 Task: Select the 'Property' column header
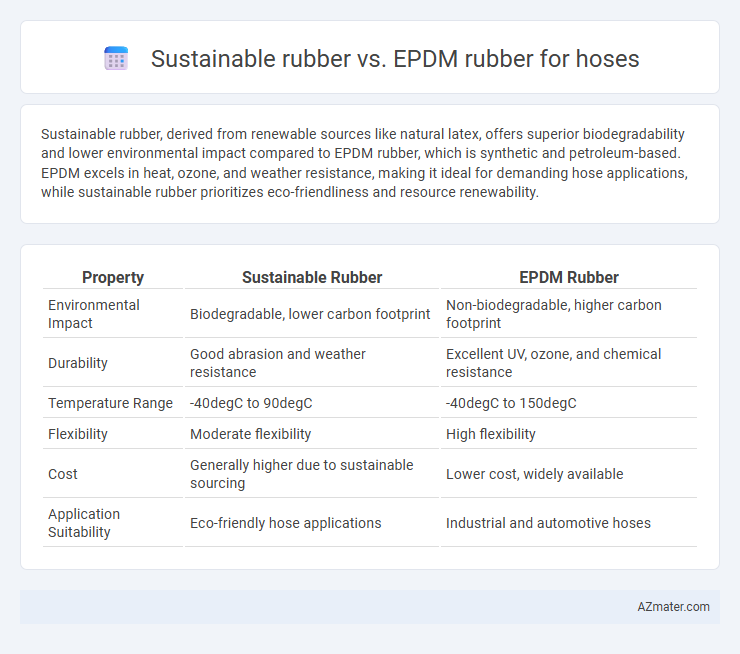[x=113, y=277]
